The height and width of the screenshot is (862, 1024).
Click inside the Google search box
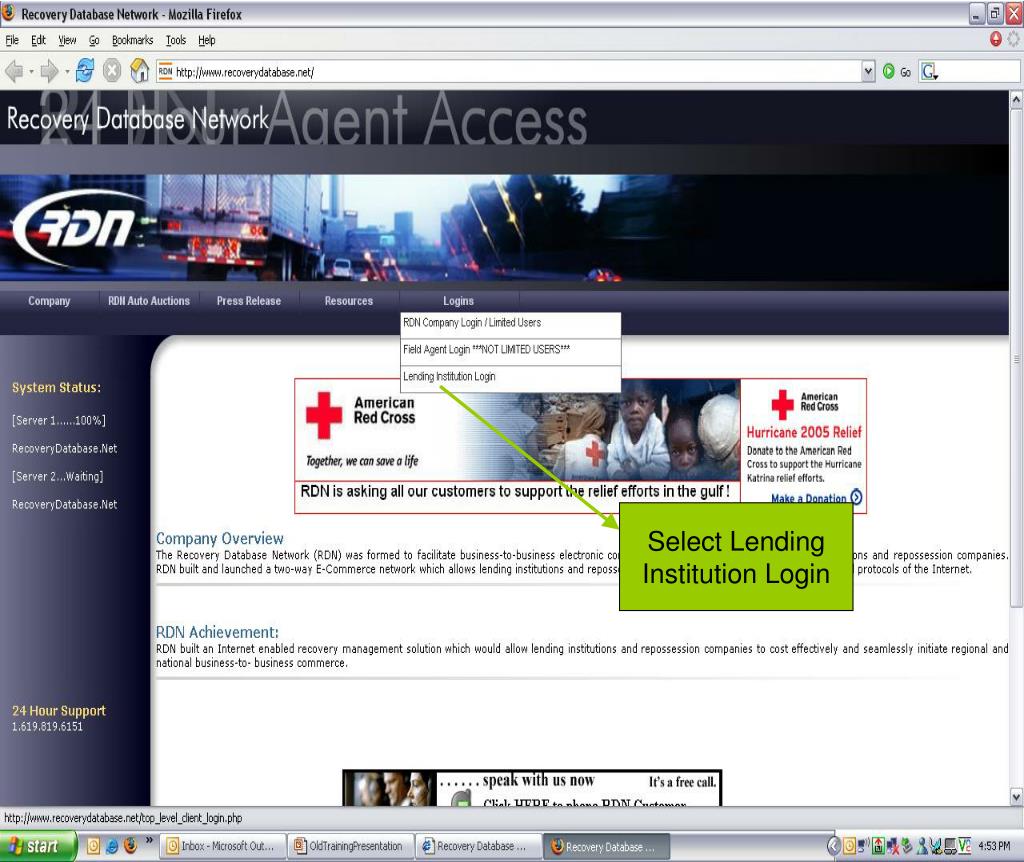coord(980,71)
